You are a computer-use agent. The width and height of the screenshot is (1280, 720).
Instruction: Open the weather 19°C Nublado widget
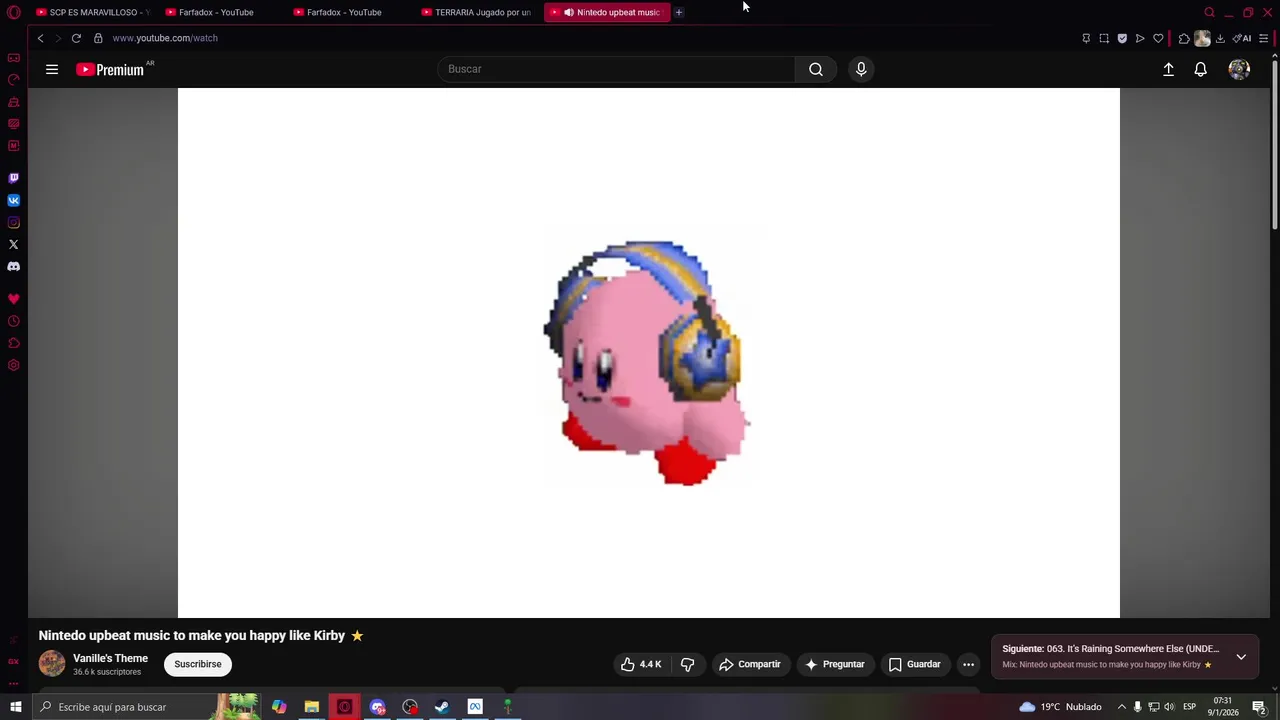click(1060, 707)
